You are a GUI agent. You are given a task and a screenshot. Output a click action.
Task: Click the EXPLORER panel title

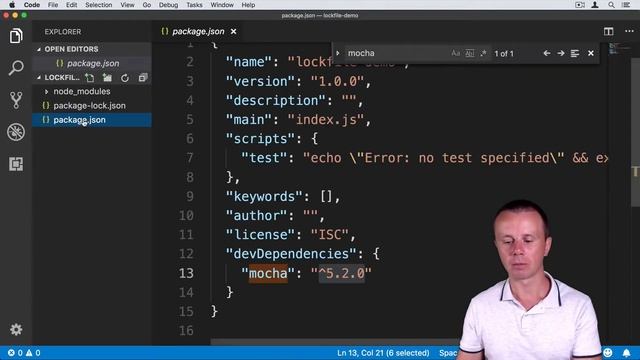coord(63,32)
